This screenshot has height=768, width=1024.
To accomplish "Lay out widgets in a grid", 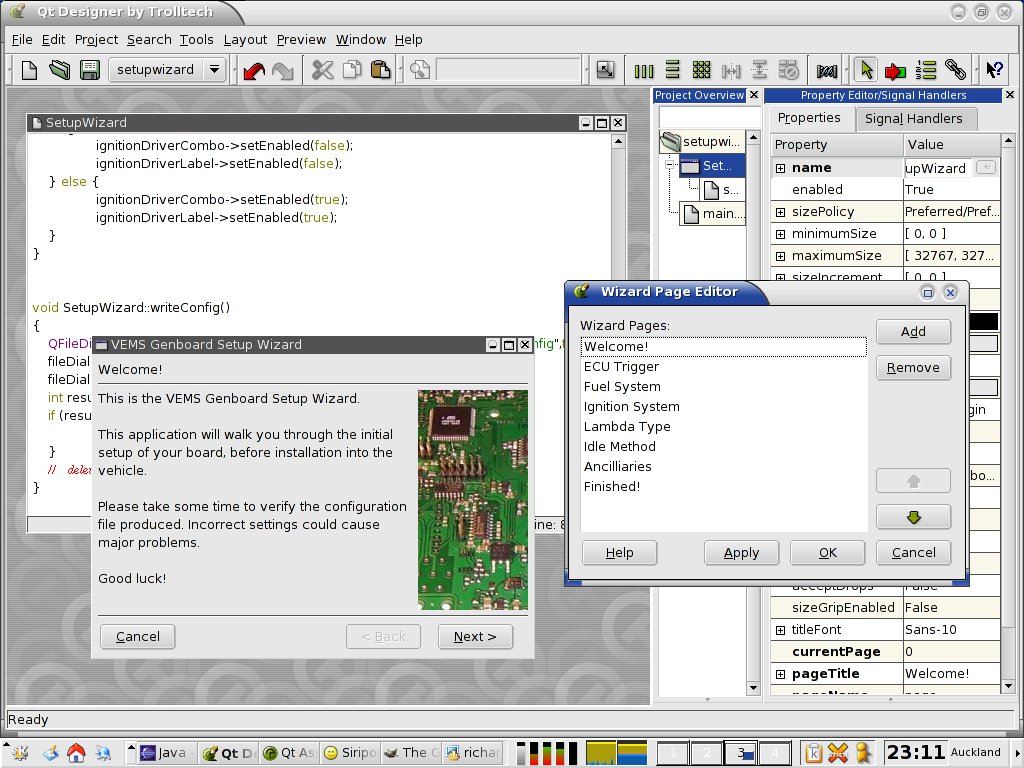I will [701, 69].
